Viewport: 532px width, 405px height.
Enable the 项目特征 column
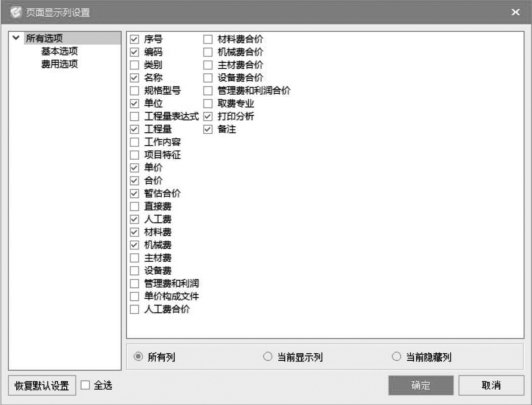click(x=134, y=155)
